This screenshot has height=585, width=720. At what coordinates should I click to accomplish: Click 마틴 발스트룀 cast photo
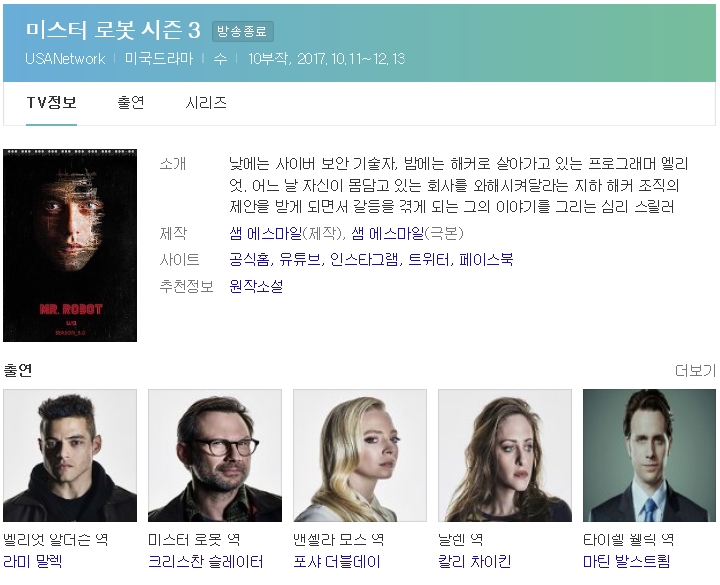point(649,456)
